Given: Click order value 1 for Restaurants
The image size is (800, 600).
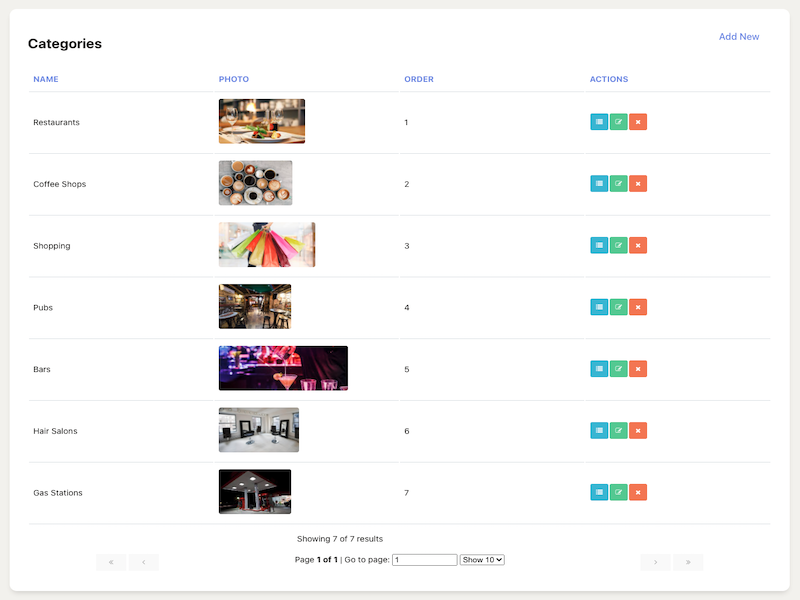Looking at the screenshot, I should click(x=406, y=122).
